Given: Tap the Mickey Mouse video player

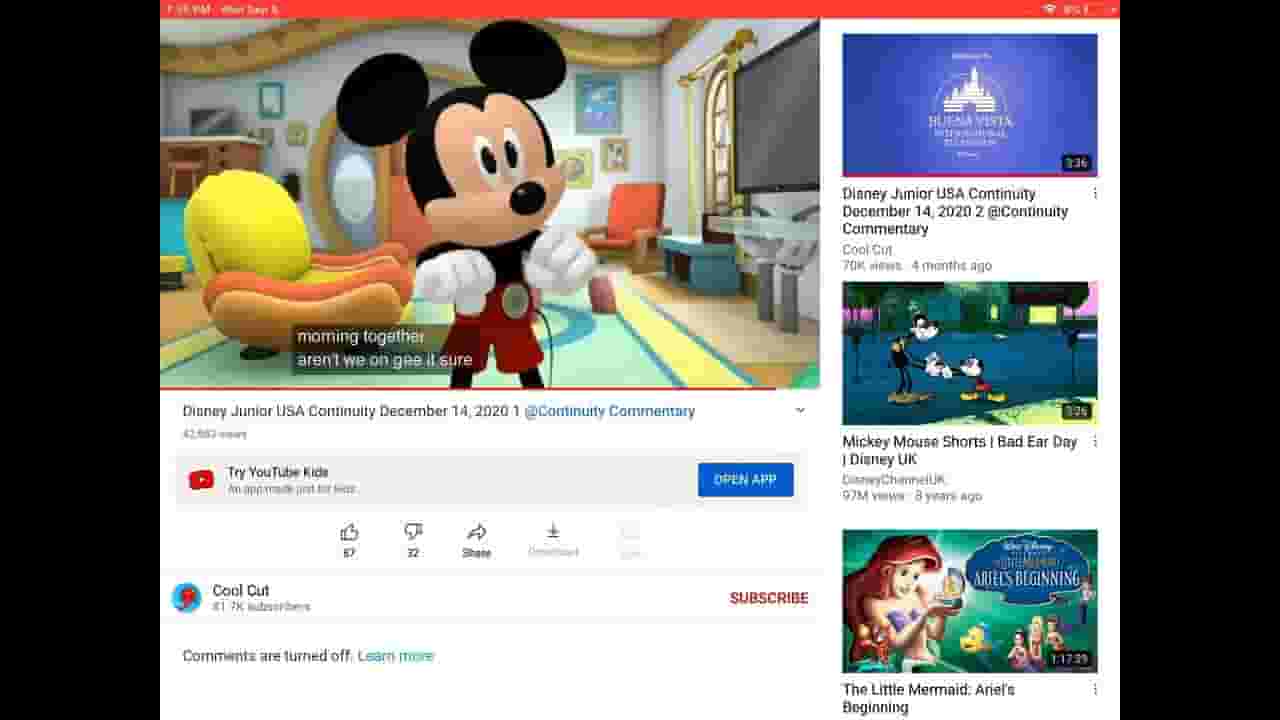Looking at the screenshot, I should coord(489,203).
